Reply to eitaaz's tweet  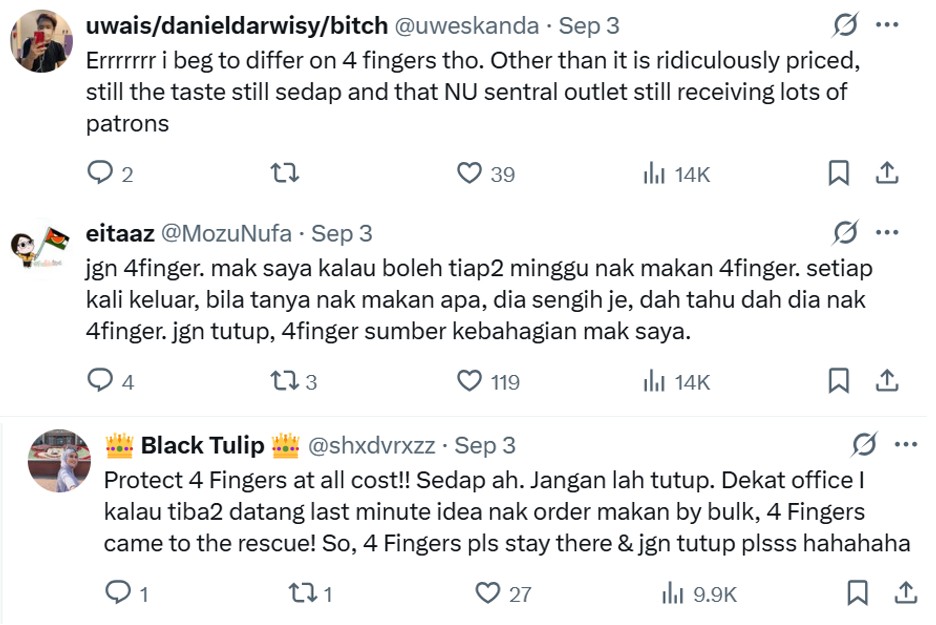pyautogui.click(x=101, y=381)
